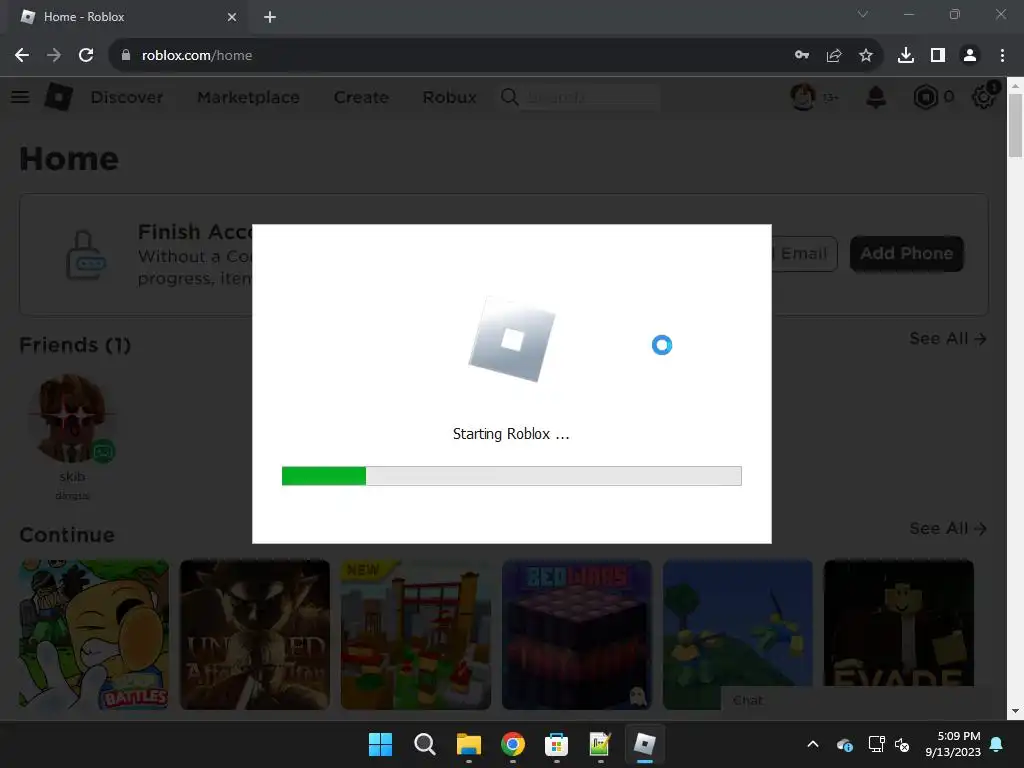This screenshot has width=1024, height=768.
Task: Open Windows Start menu
Action: pos(380,744)
